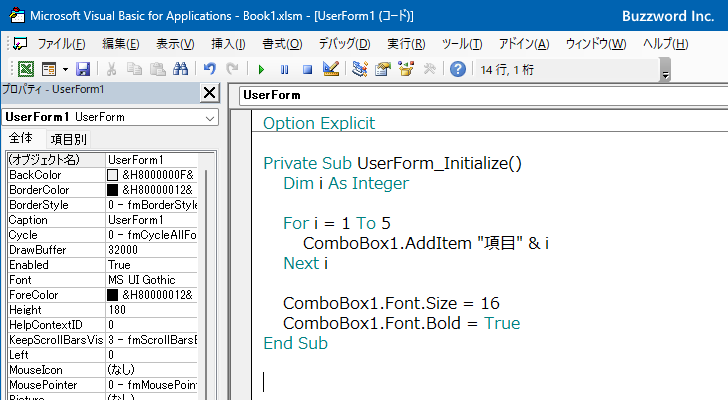Open the ヘルプ(H) menu
Screen dimensions: 728x400
point(665,44)
